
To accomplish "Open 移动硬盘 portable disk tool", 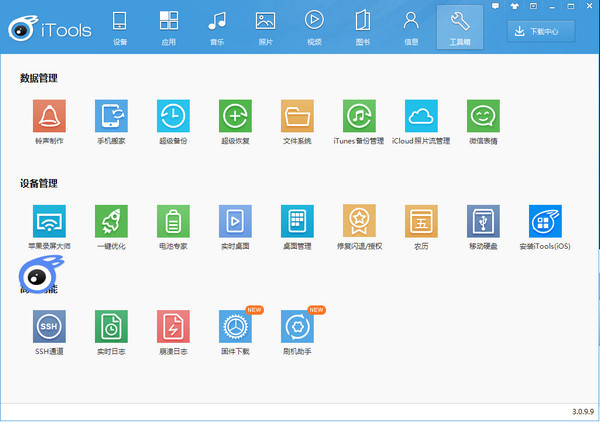I will coord(483,221).
